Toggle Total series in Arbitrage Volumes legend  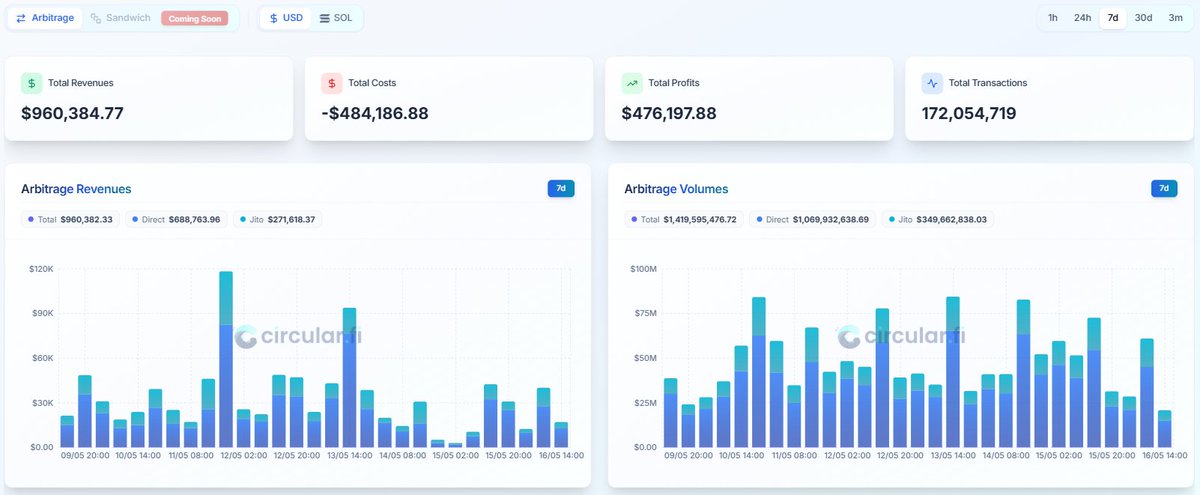tap(684, 219)
